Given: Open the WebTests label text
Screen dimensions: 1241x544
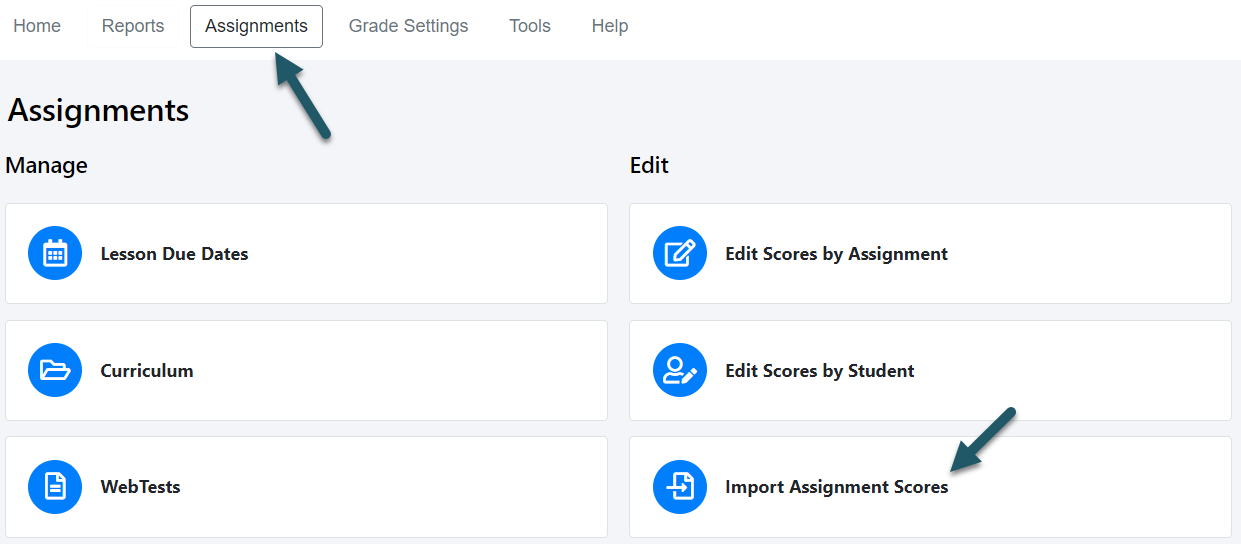Looking at the screenshot, I should tap(140, 487).
